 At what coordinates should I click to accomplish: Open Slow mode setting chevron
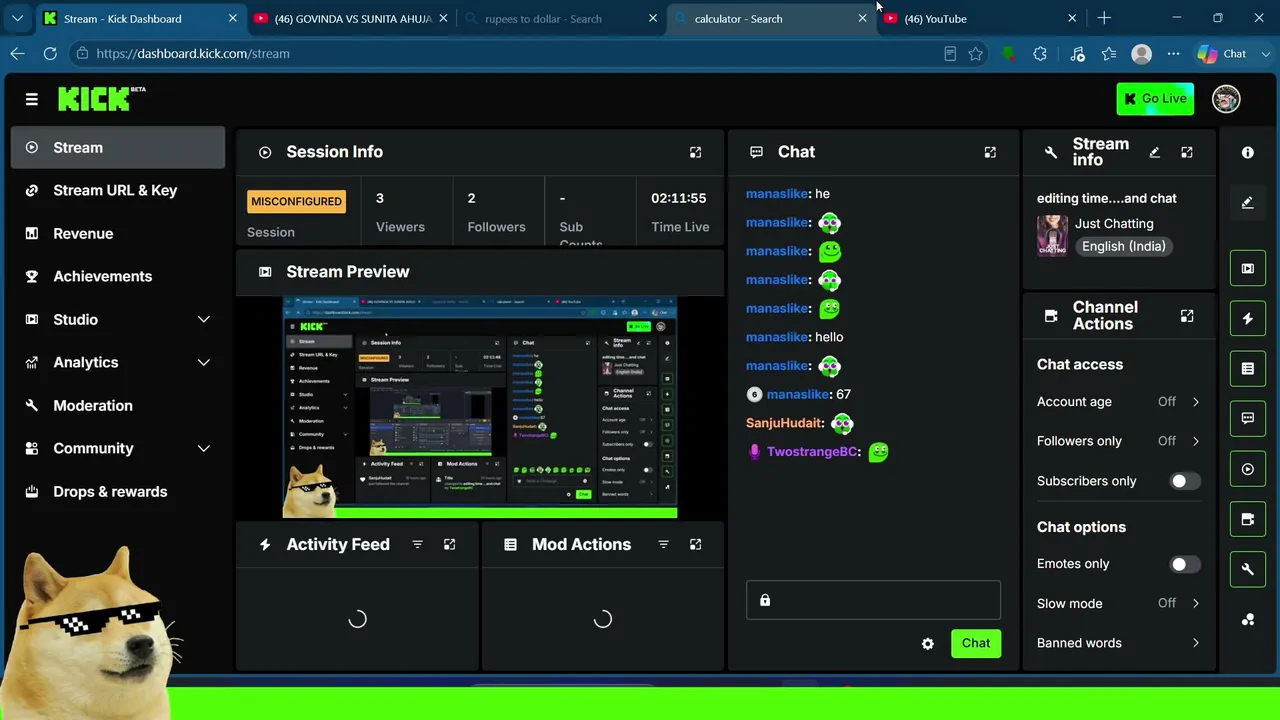pos(1195,604)
